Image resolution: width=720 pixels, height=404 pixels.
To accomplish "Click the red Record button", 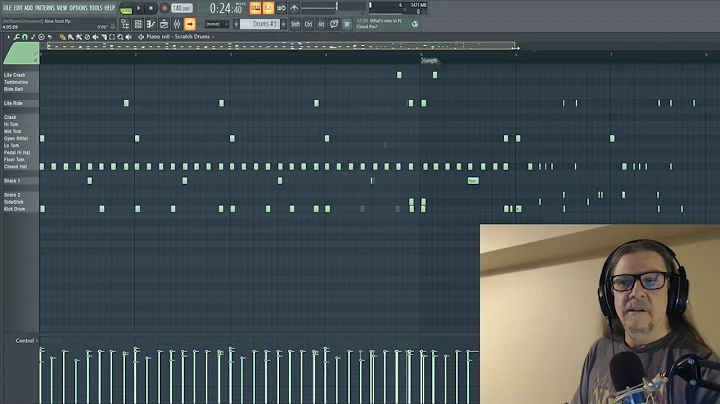I will coord(164,8).
